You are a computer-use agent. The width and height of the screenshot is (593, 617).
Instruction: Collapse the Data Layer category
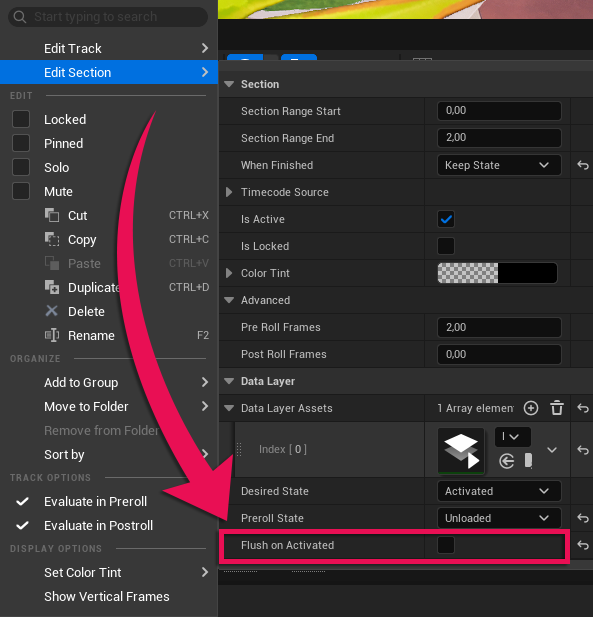229,381
